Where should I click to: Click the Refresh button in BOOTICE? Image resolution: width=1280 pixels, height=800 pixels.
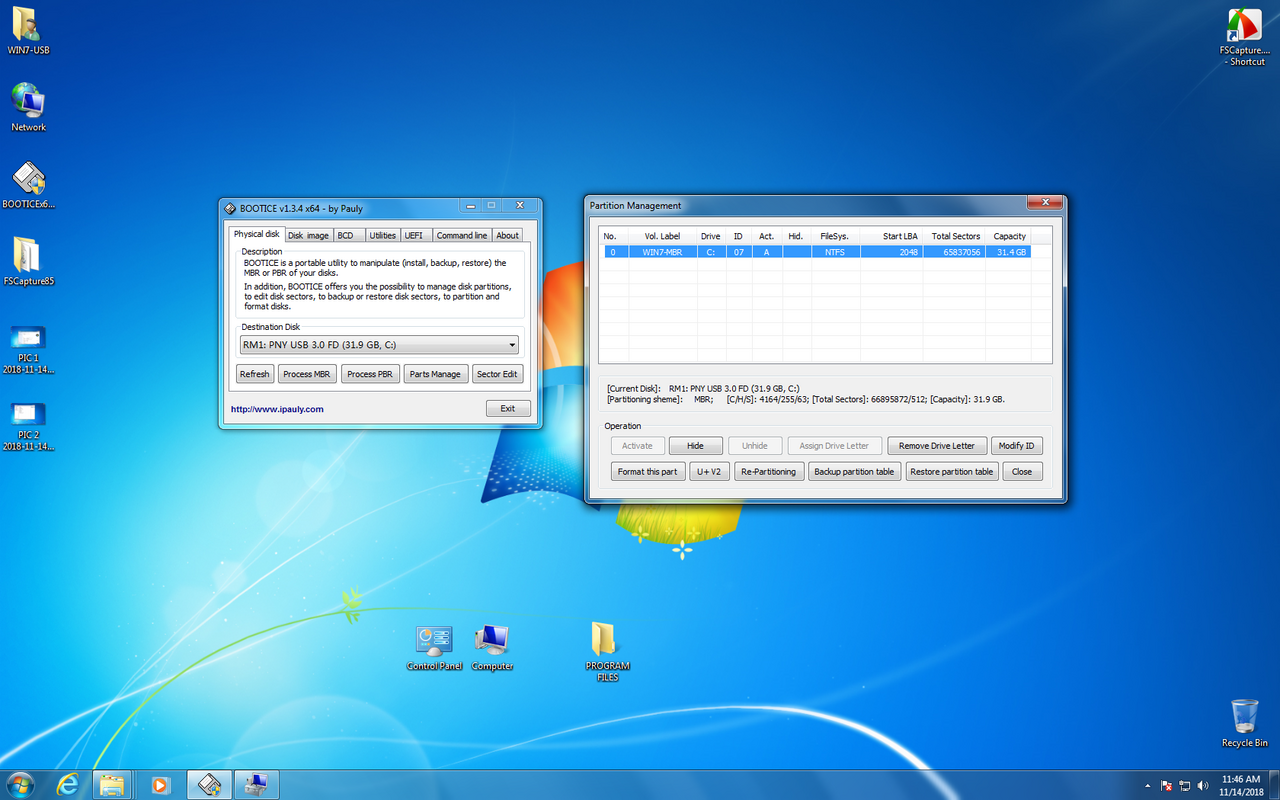pos(254,374)
